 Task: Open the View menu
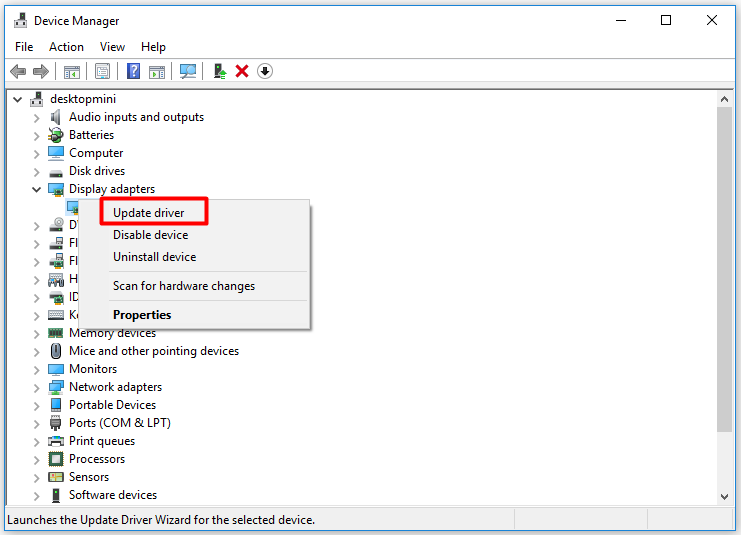click(x=112, y=47)
